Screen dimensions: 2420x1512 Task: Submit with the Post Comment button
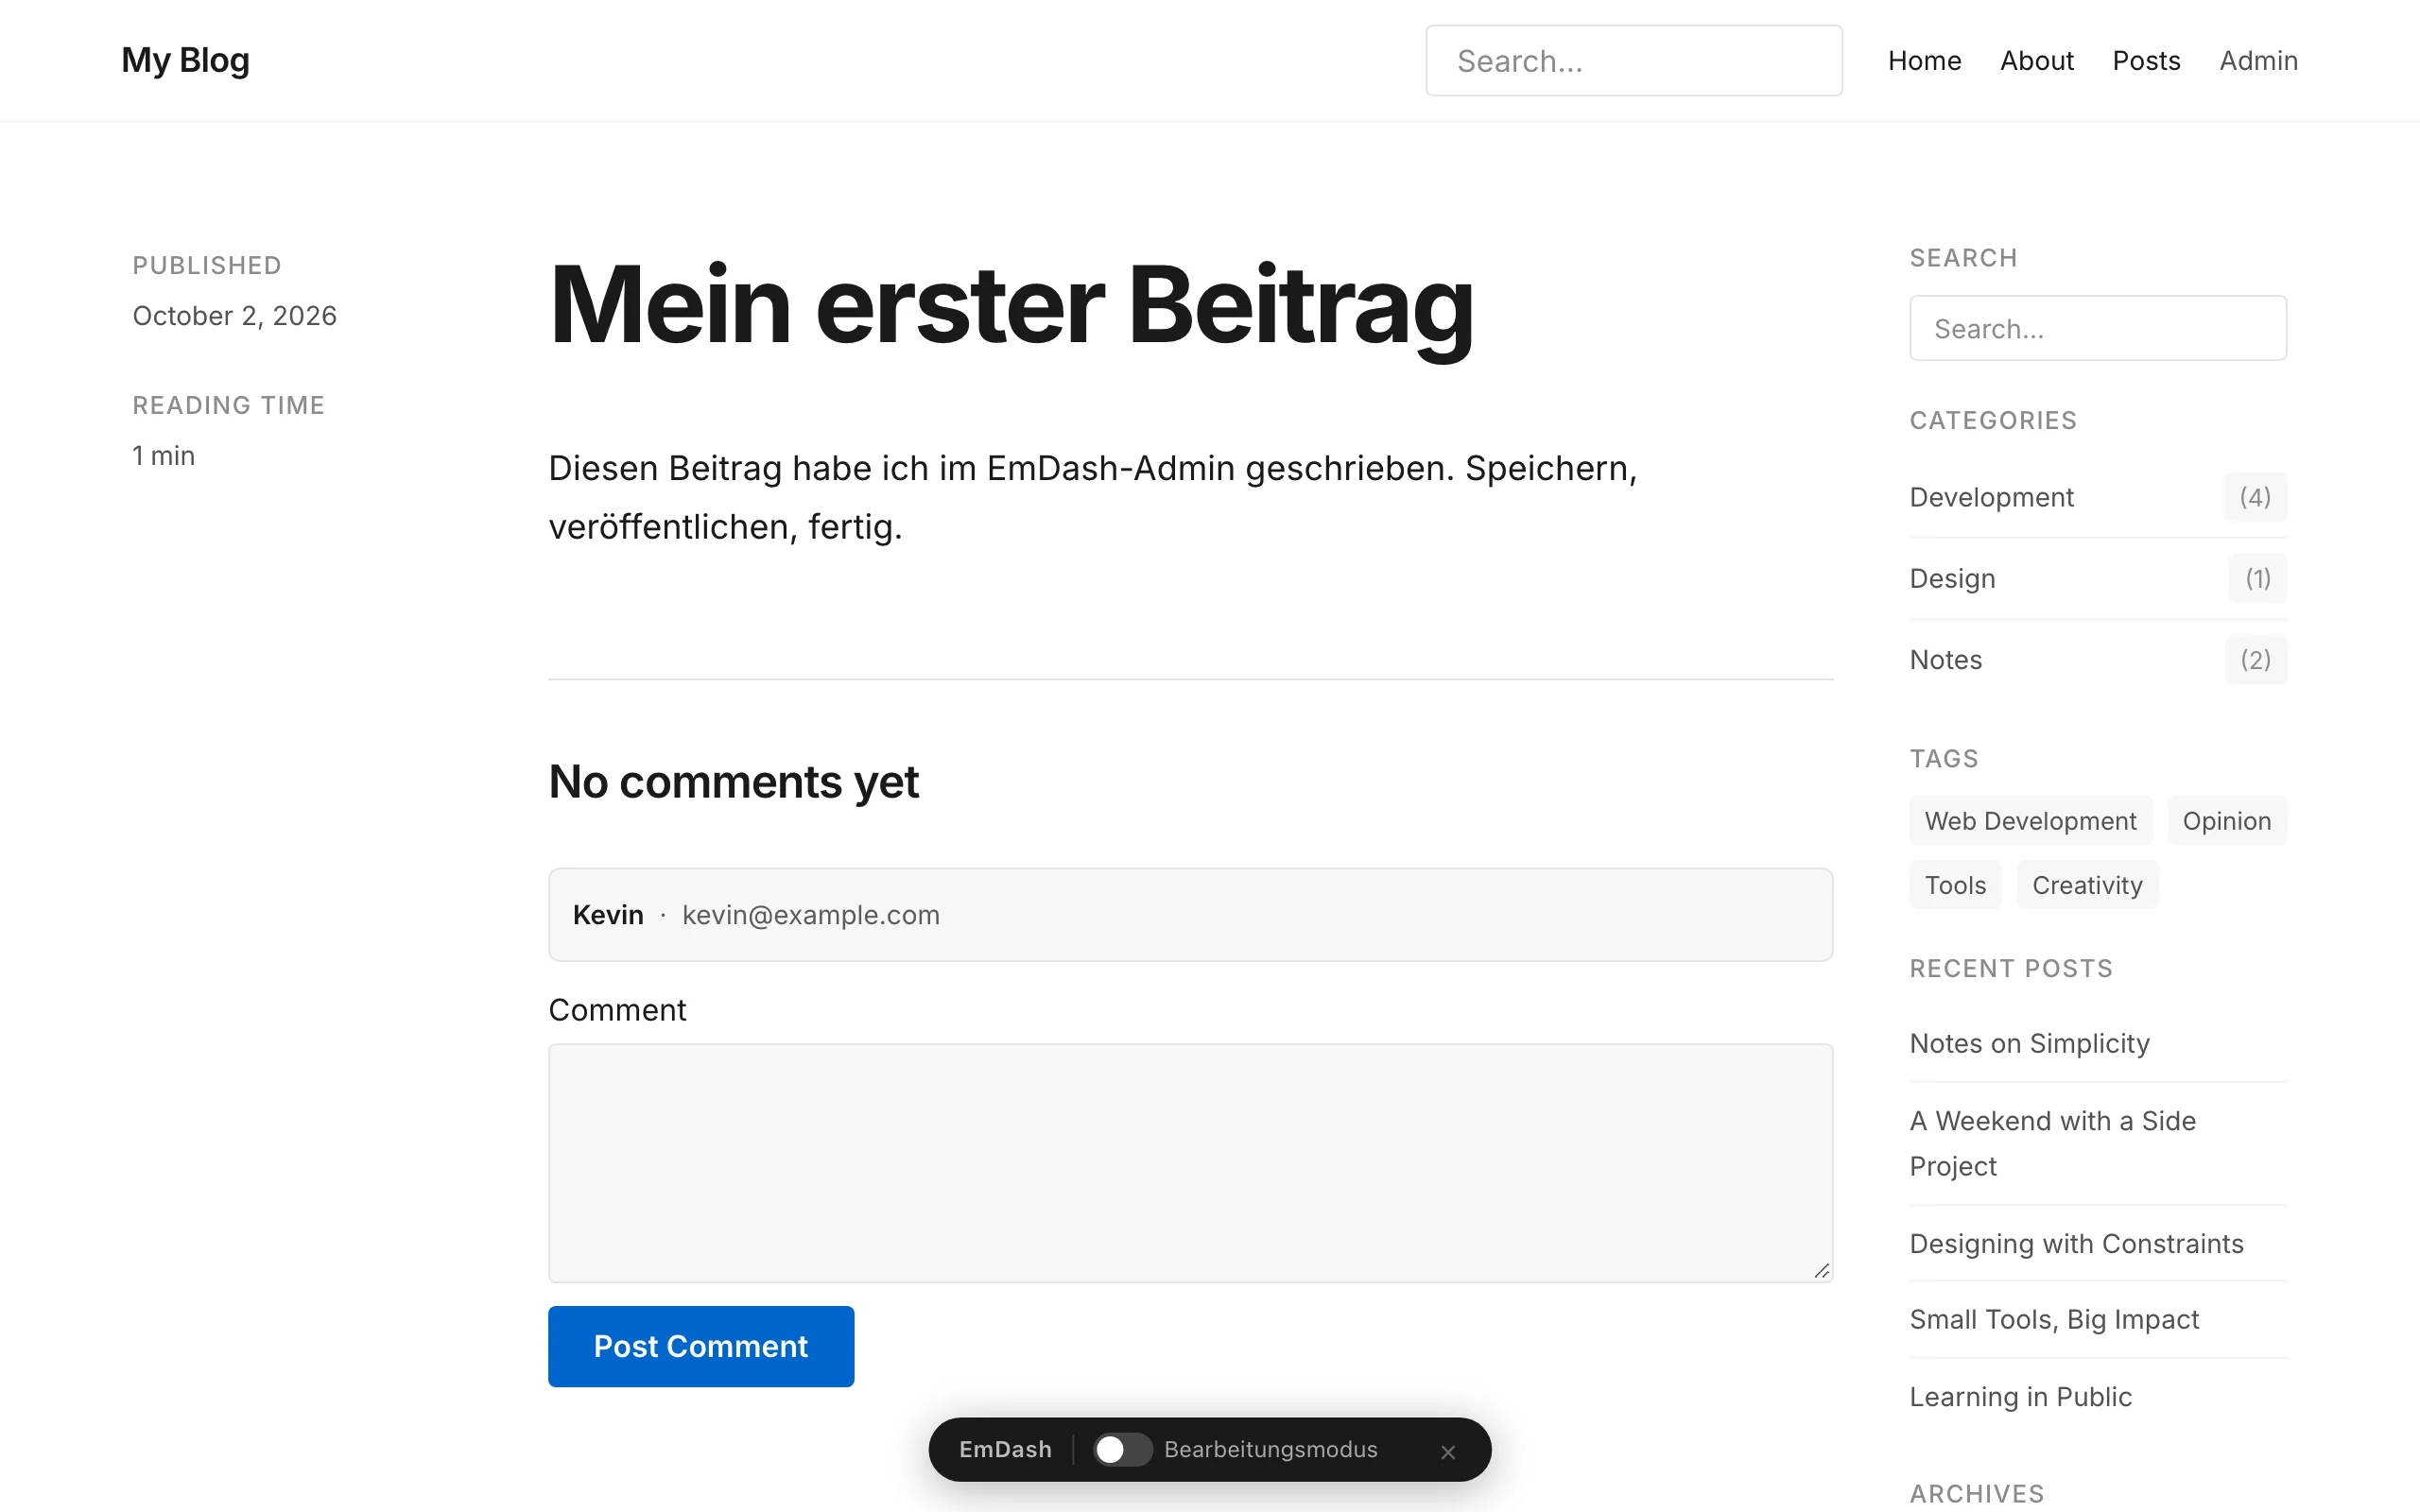coord(701,1346)
